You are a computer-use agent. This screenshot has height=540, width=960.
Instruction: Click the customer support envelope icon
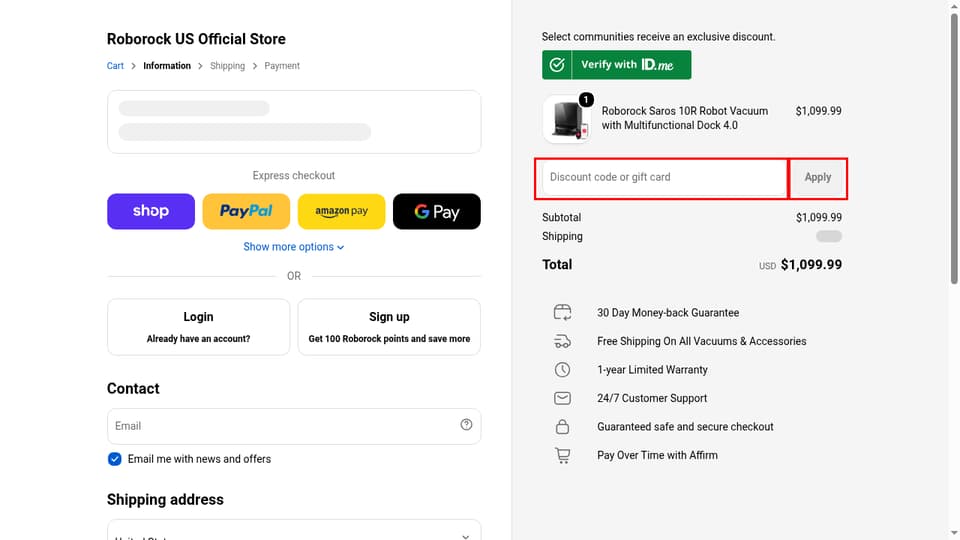pyautogui.click(x=562, y=399)
